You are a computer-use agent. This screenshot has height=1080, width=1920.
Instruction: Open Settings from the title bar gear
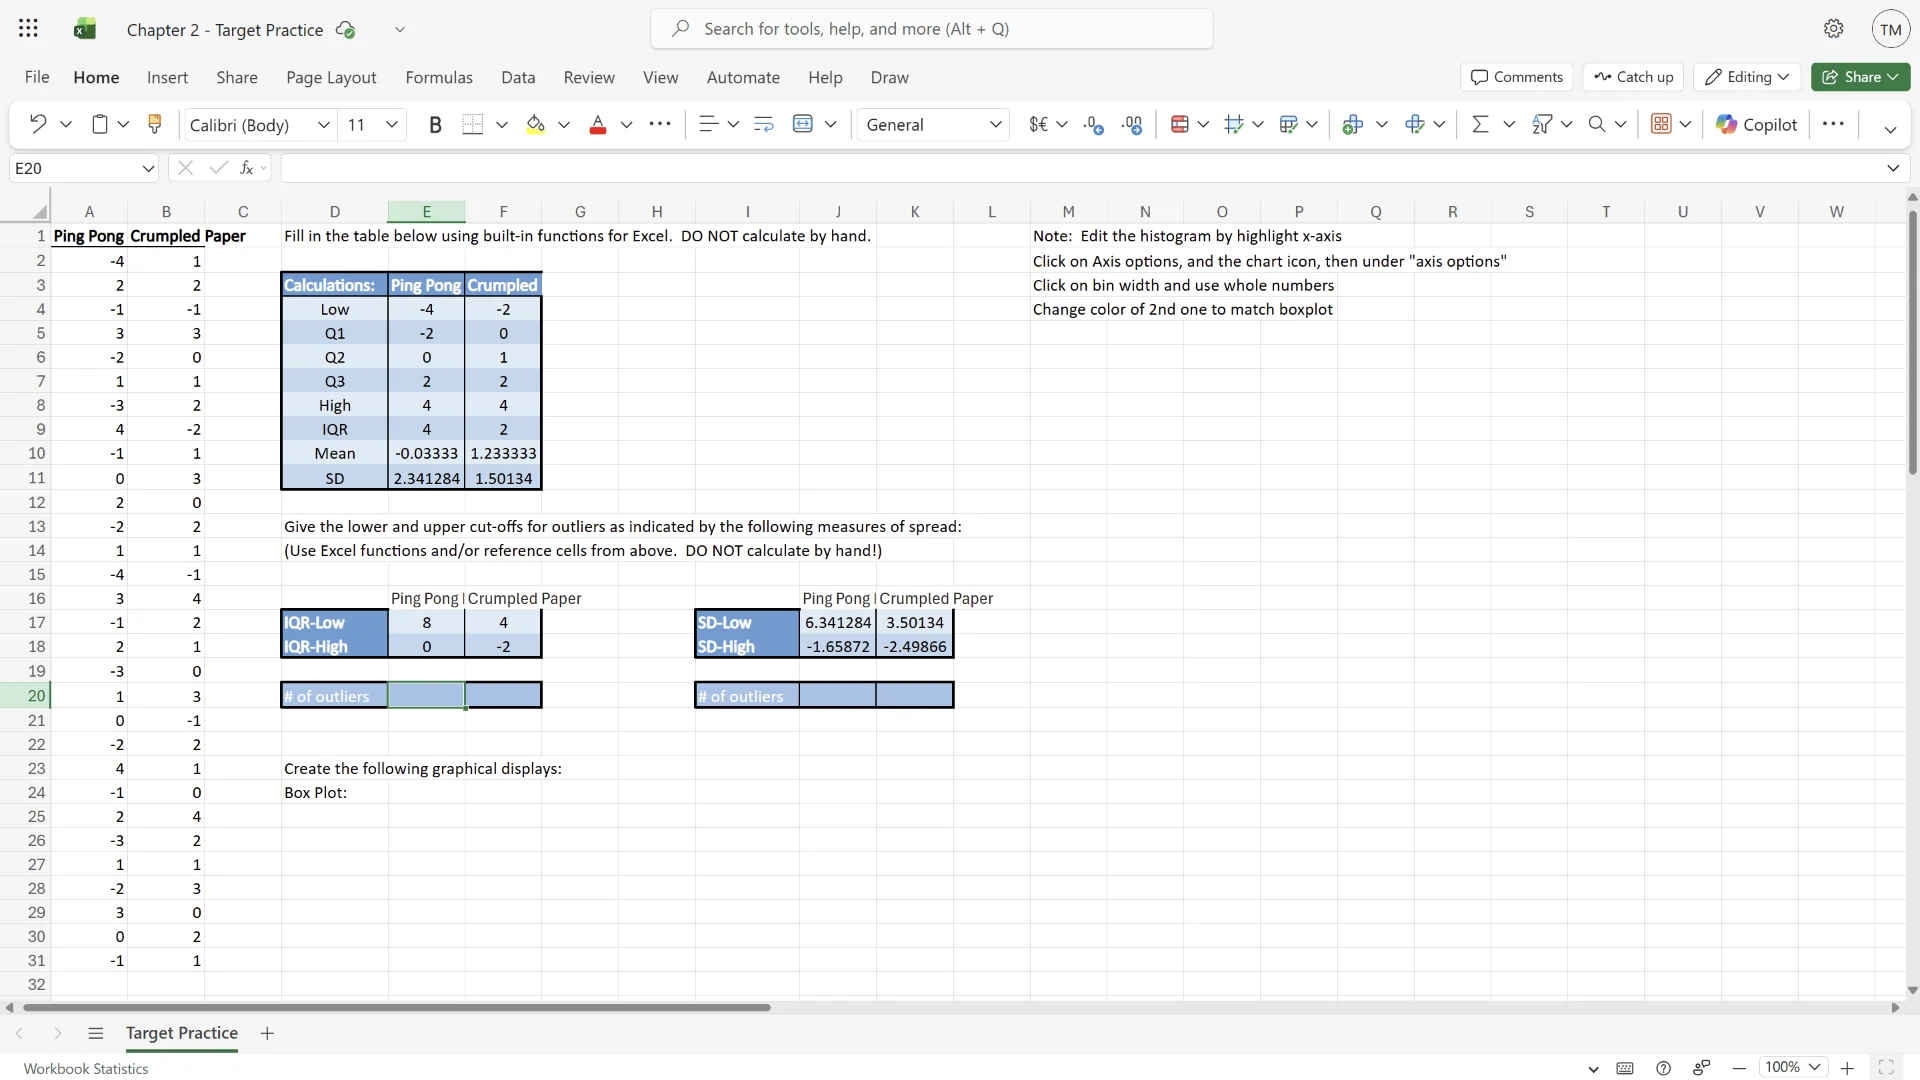[x=1834, y=29]
